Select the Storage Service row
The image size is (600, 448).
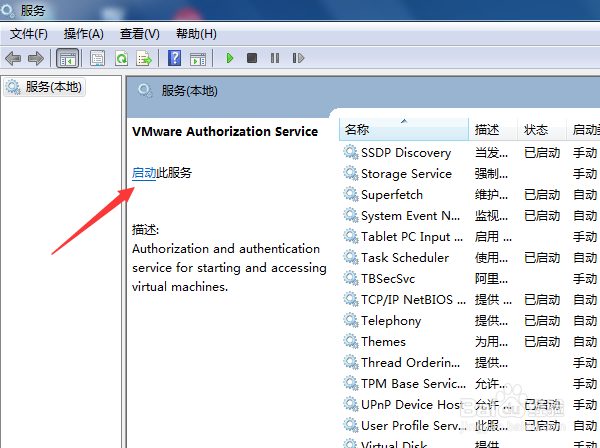tap(469, 174)
